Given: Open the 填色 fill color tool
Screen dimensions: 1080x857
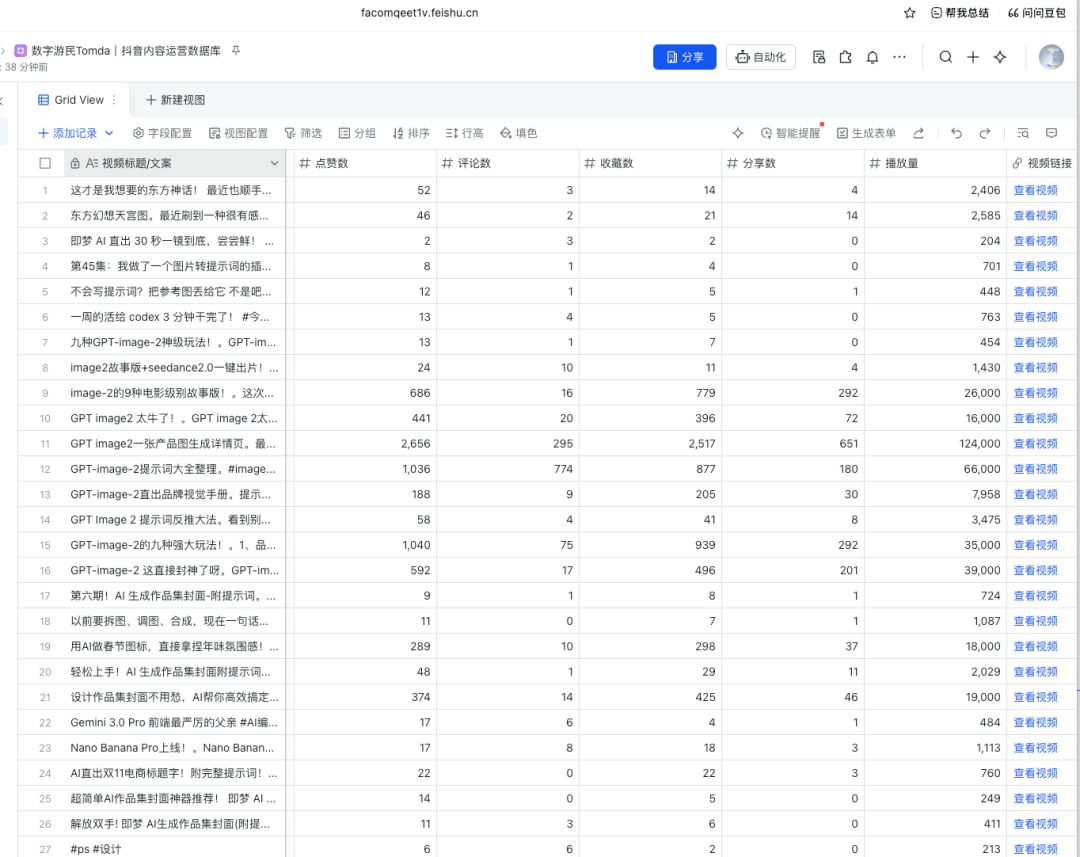Looking at the screenshot, I should coord(519,133).
